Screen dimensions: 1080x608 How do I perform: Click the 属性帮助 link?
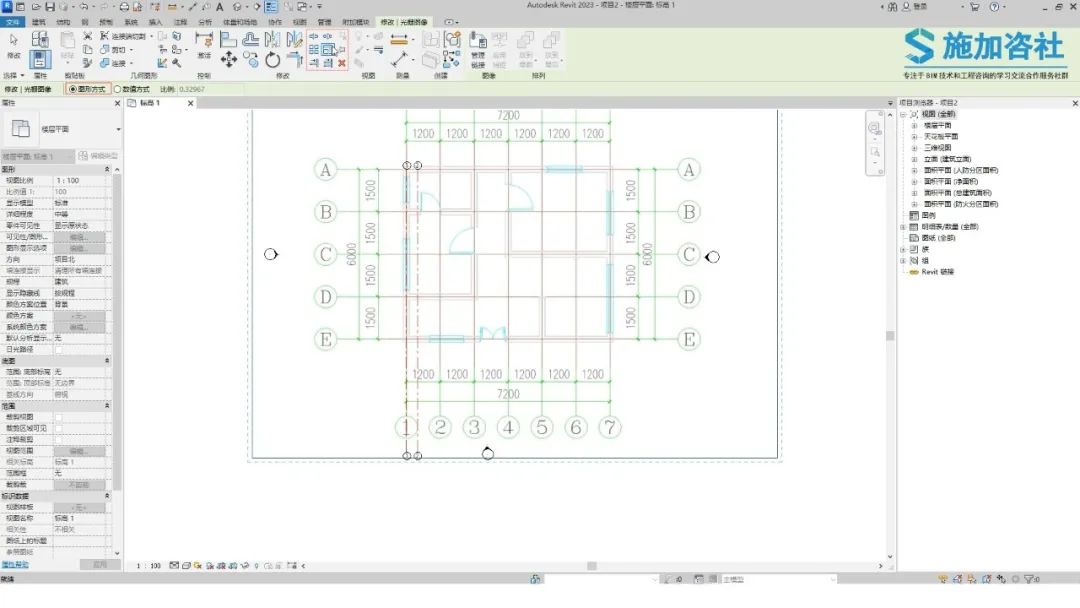tap(15, 565)
